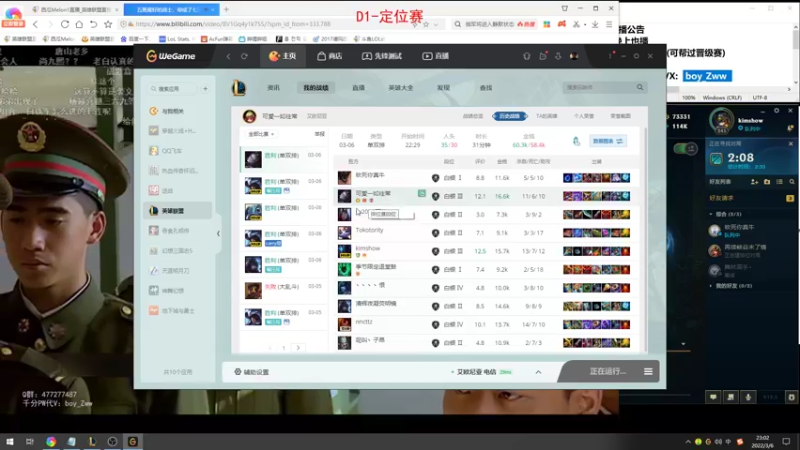This screenshot has height=450, width=800.
Task: Go back using the WeGame back arrow
Action: click(x=229, y=56)
